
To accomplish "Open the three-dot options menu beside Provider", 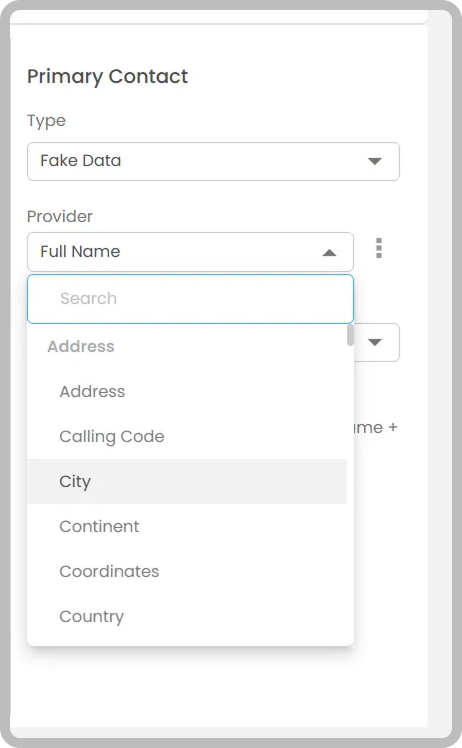I will (379, 248).
